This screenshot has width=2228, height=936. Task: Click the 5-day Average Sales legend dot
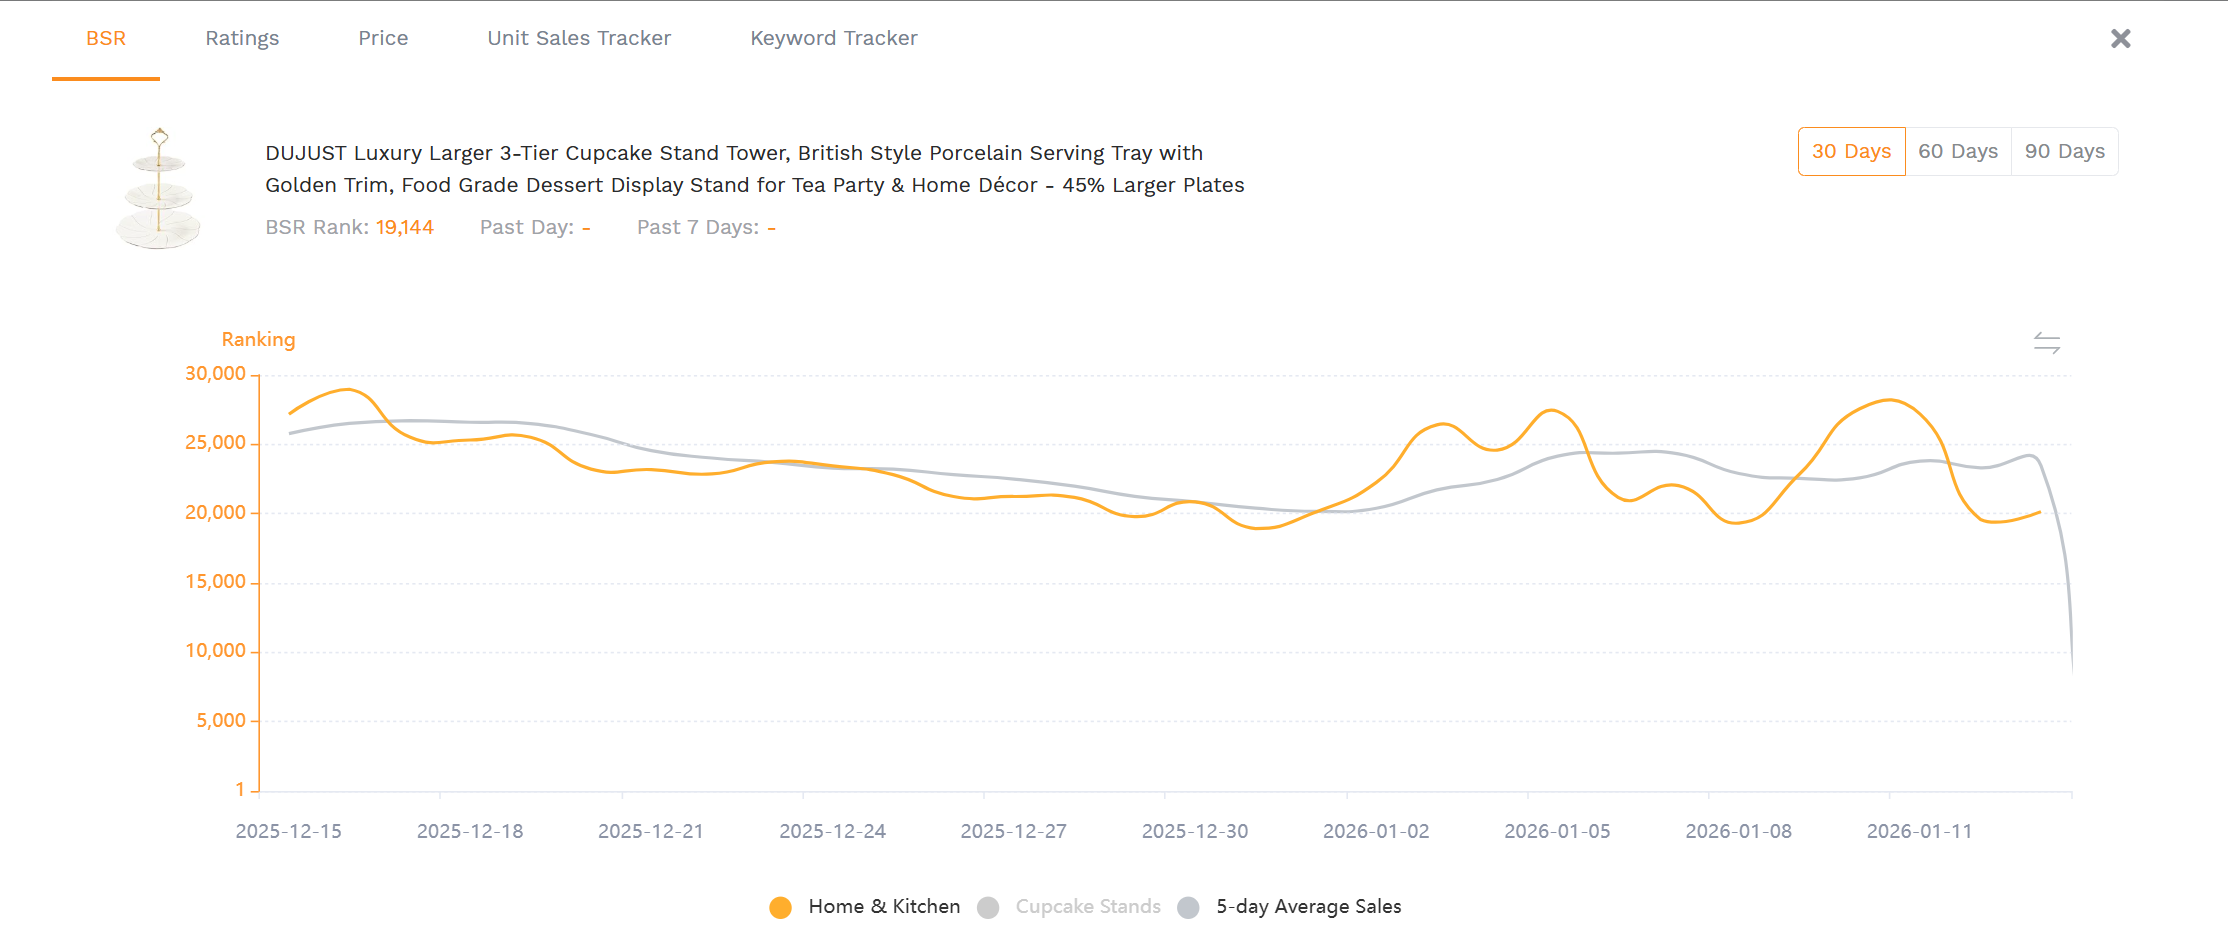1189,906
